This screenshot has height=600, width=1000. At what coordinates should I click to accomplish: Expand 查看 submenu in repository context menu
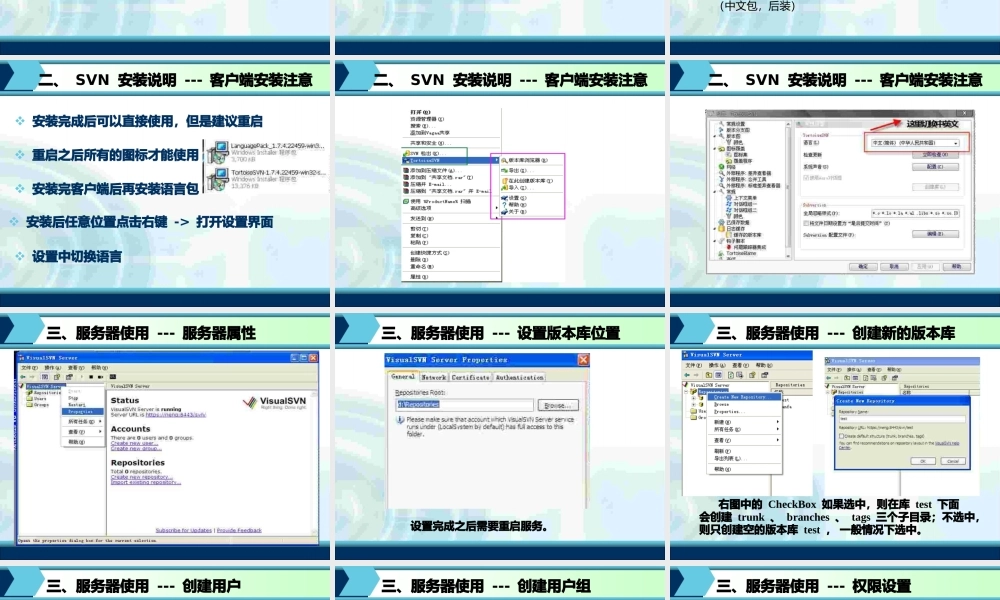(777, 439)
